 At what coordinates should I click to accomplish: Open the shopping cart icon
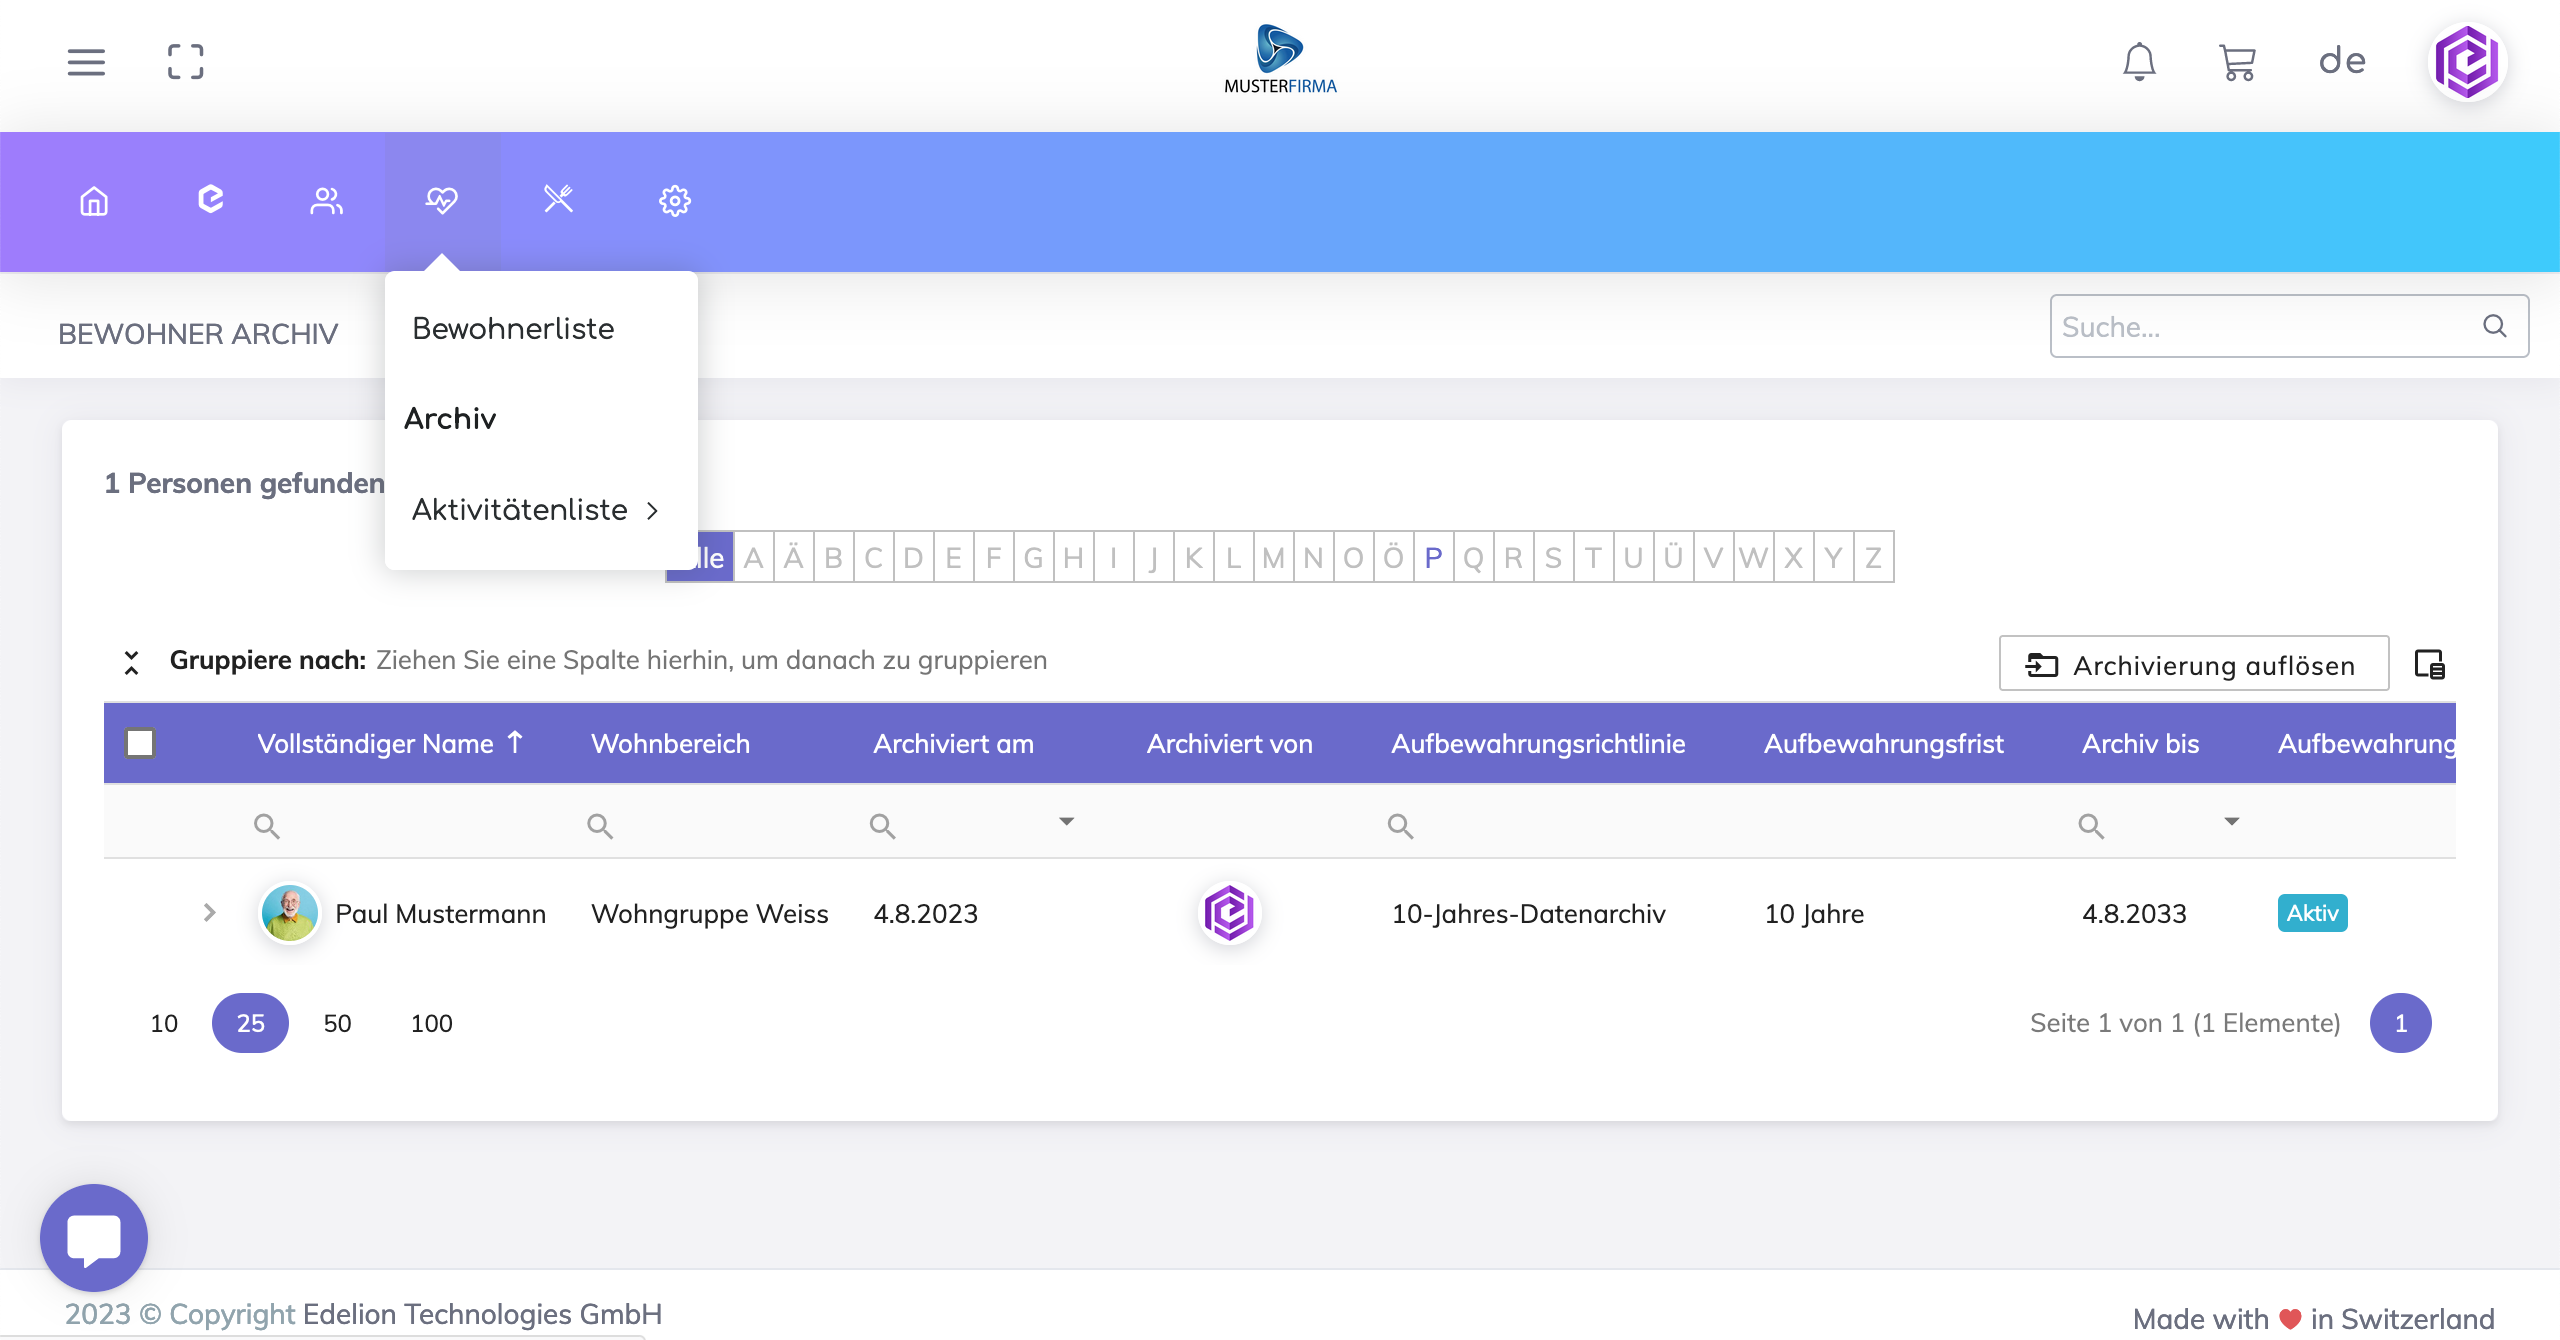(2237, 62)
